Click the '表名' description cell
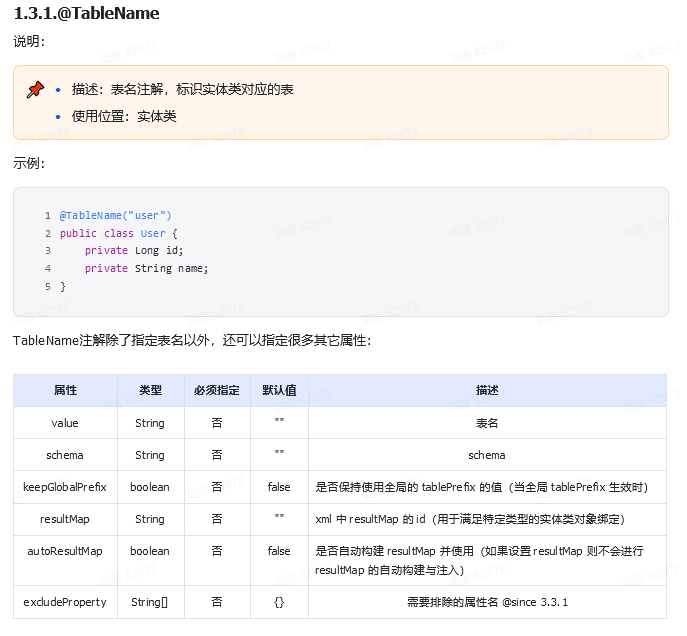The width and height of the screenshot is (687, 636). click(x=487, y=423)
